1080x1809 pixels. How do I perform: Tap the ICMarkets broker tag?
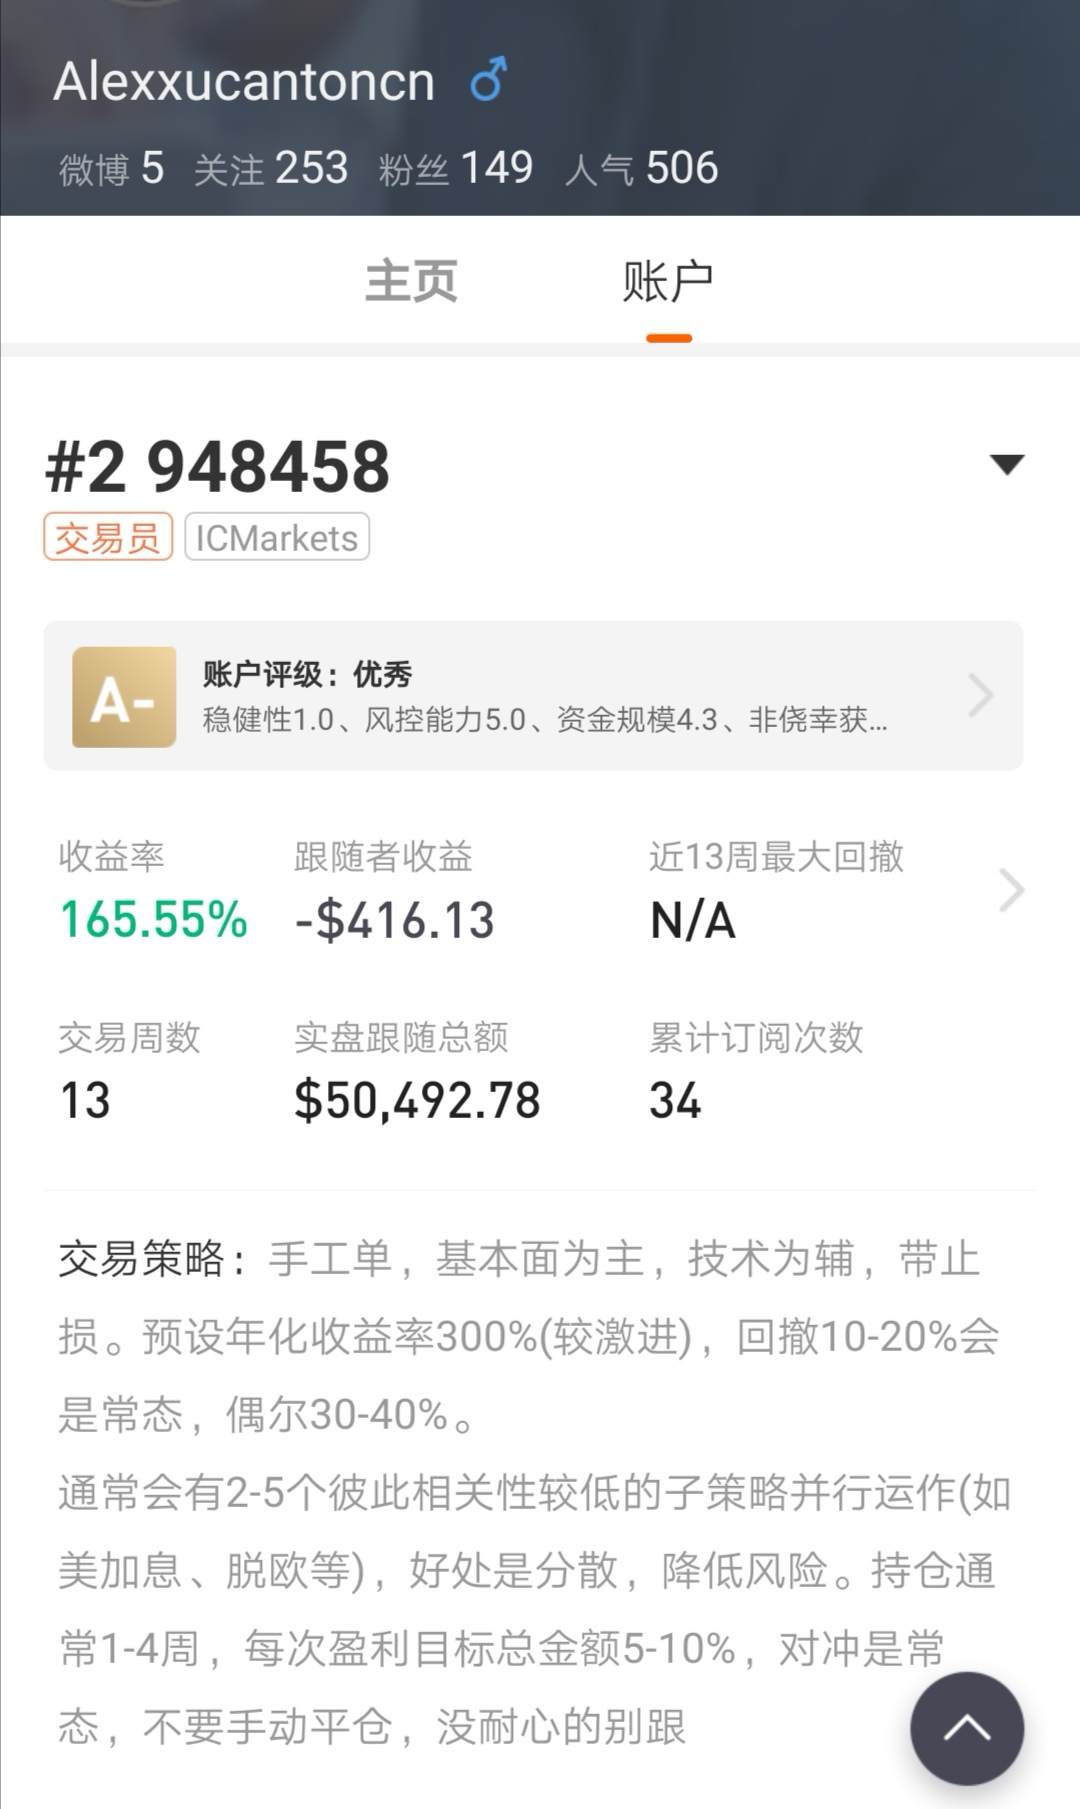coord(277,537)
